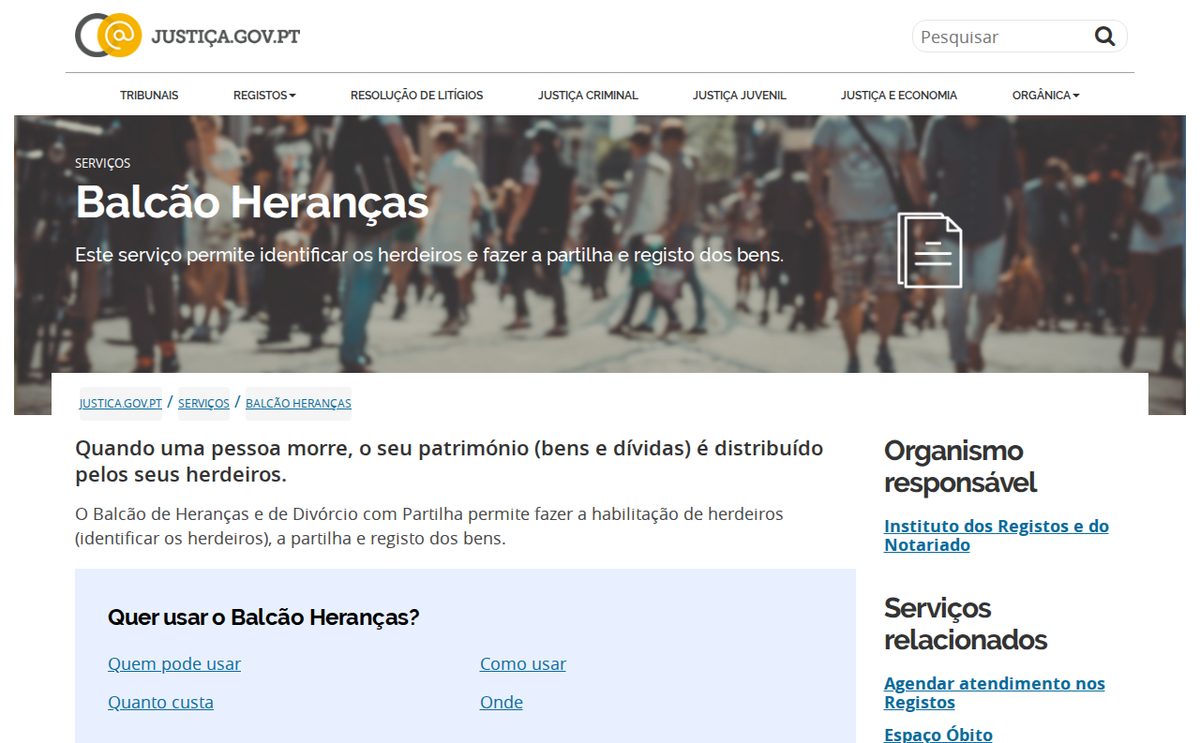Expand the Orgânica dropdown menu
This screenshot has width=1200, height=743.
pyautogui.click(x=1046, y=95)
